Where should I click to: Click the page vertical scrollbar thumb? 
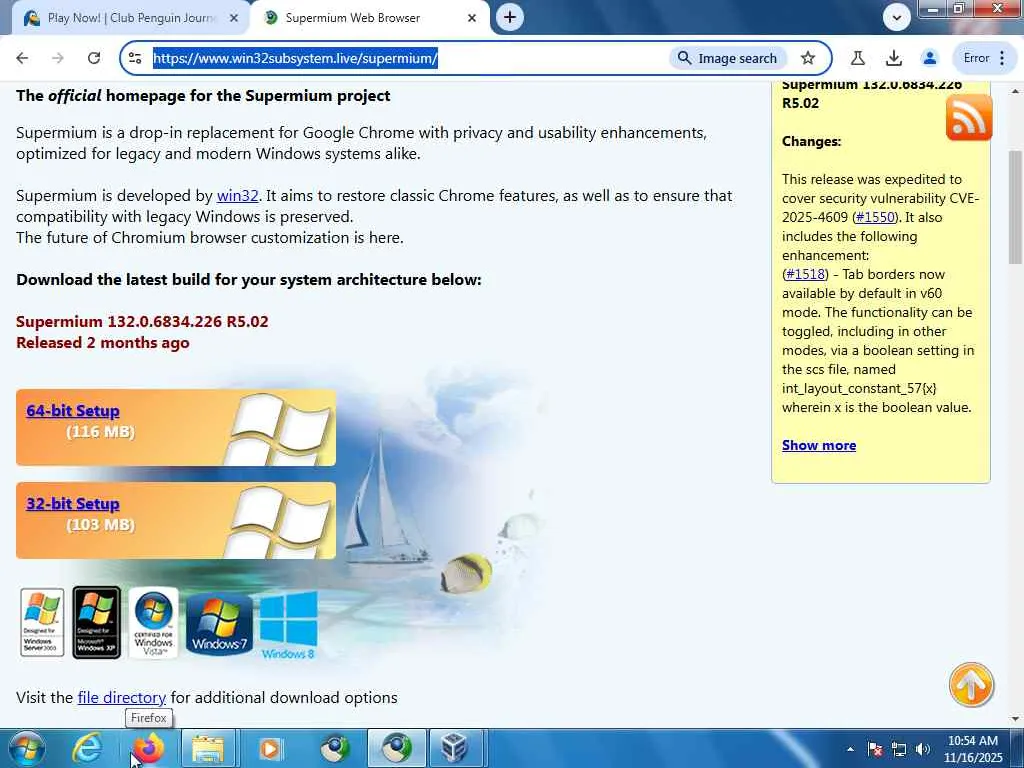click(x=1015, y=207)
